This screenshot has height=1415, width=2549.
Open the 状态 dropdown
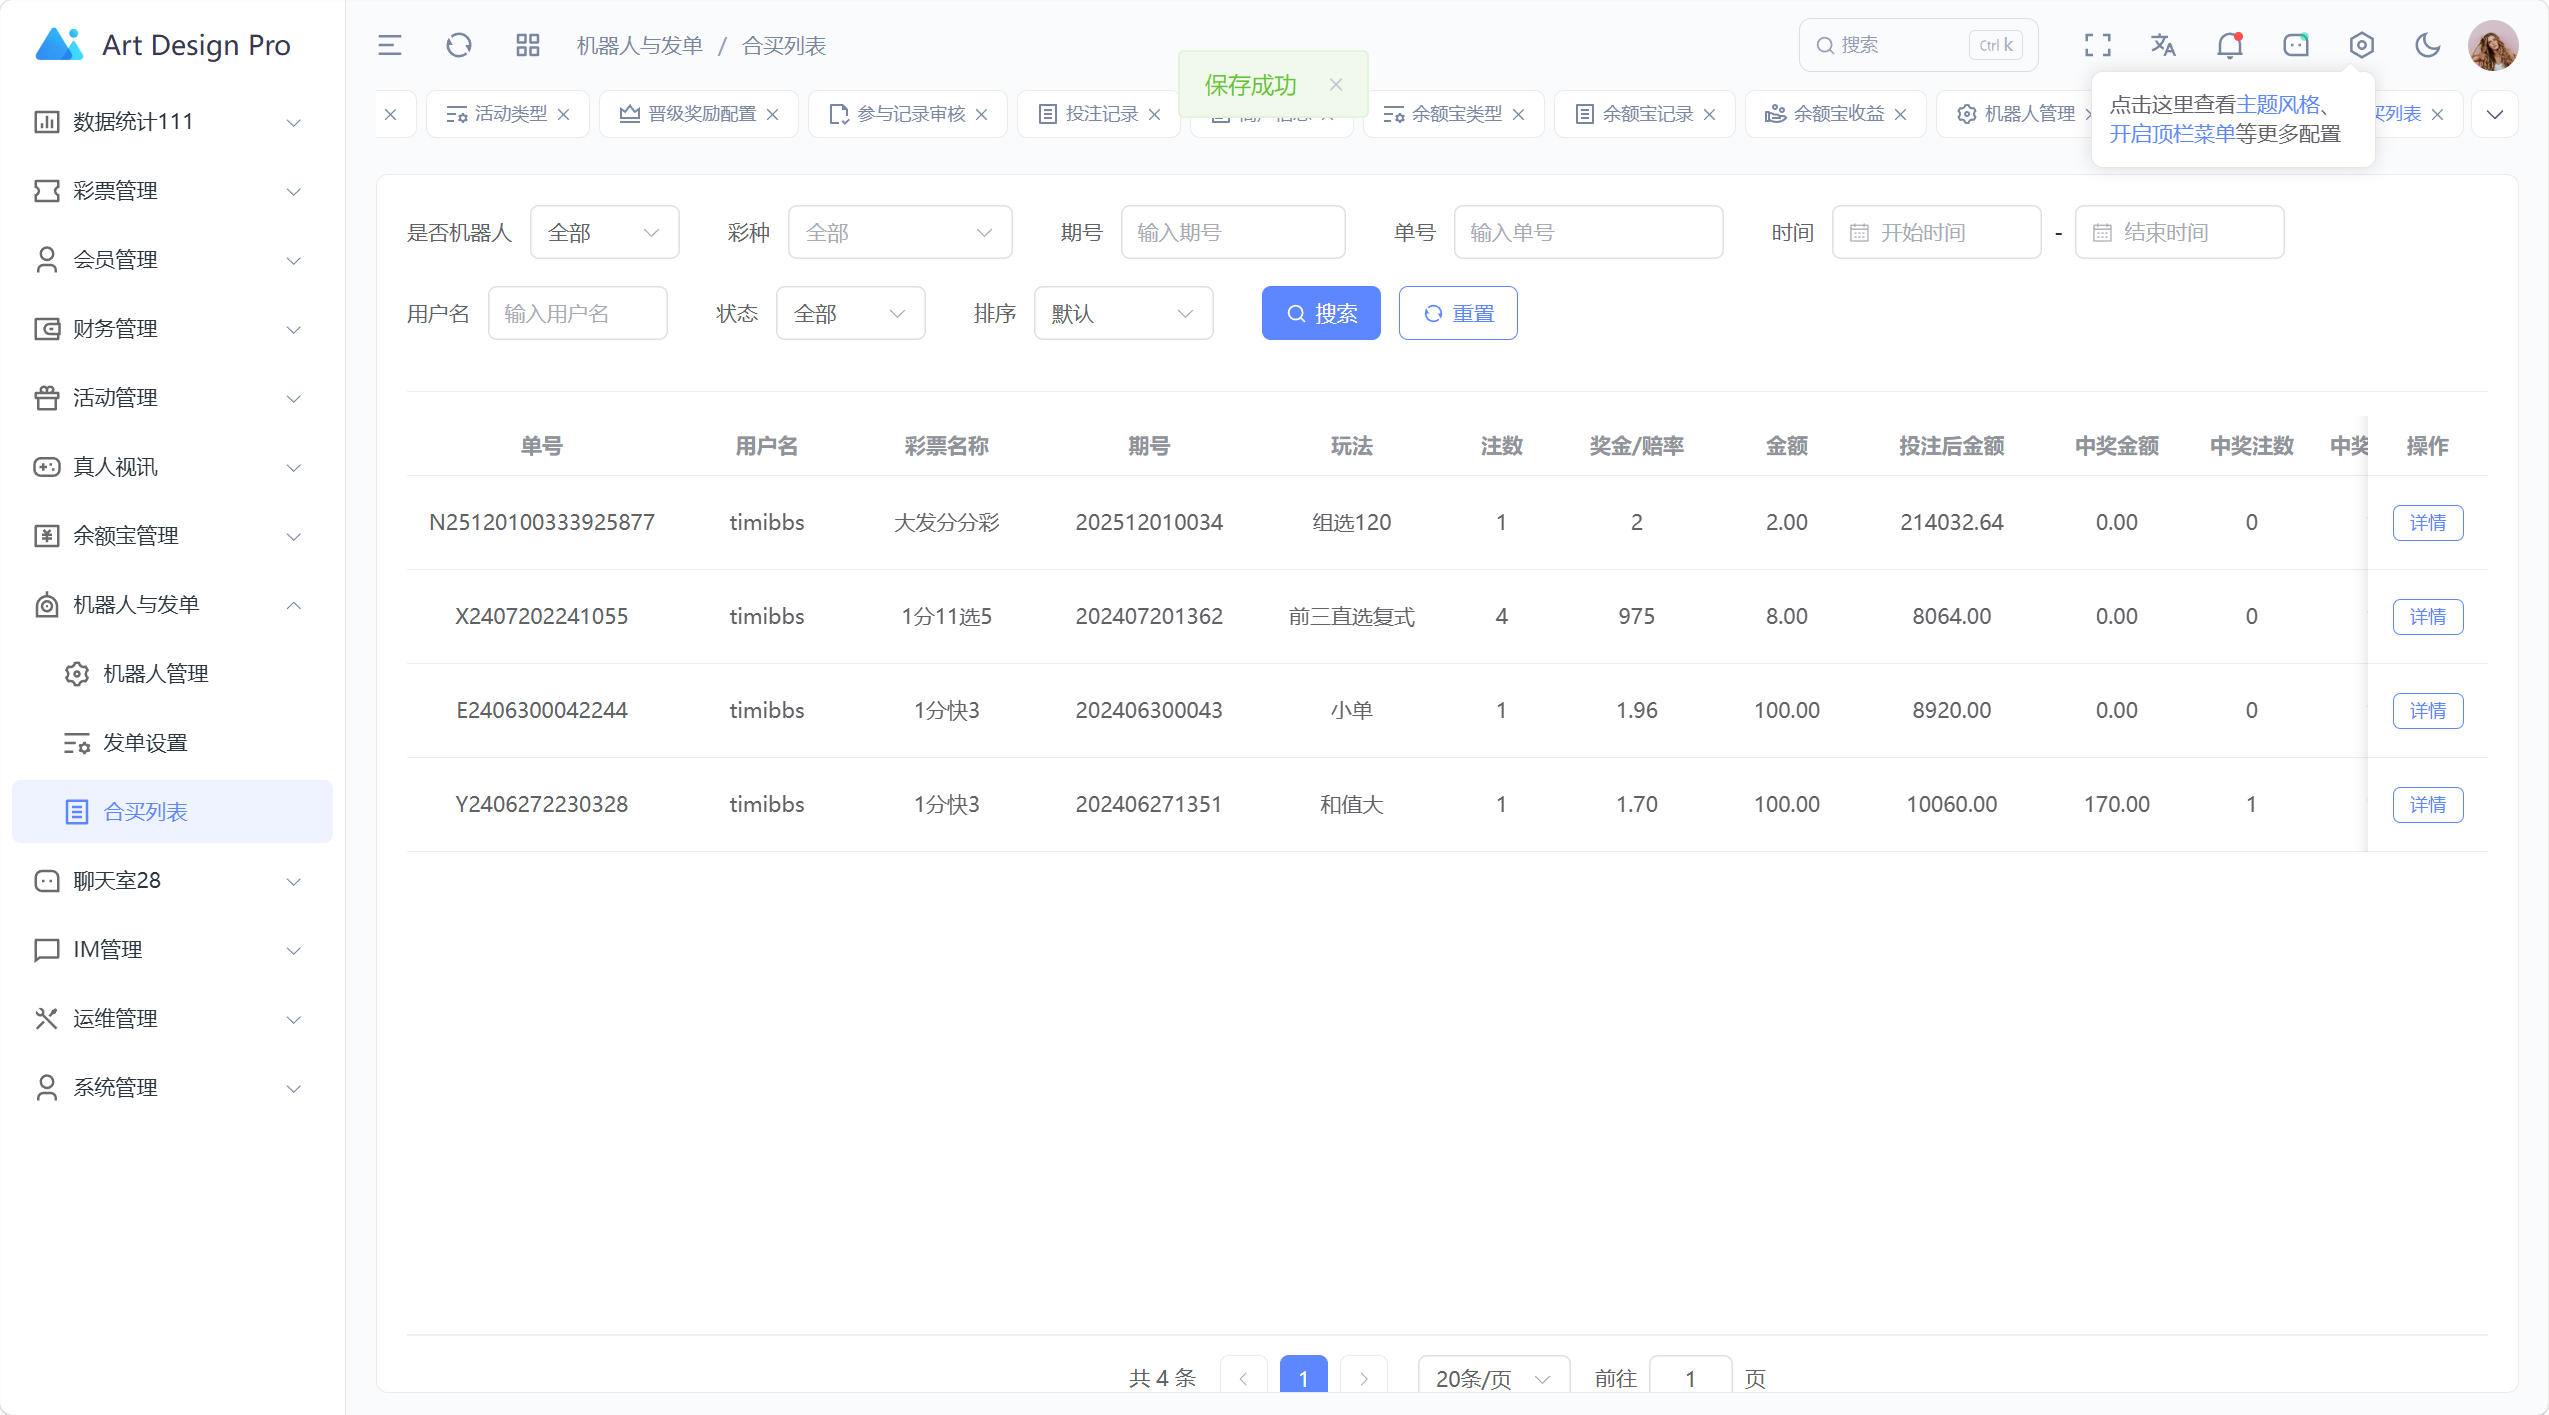click(x=850, y=313)
